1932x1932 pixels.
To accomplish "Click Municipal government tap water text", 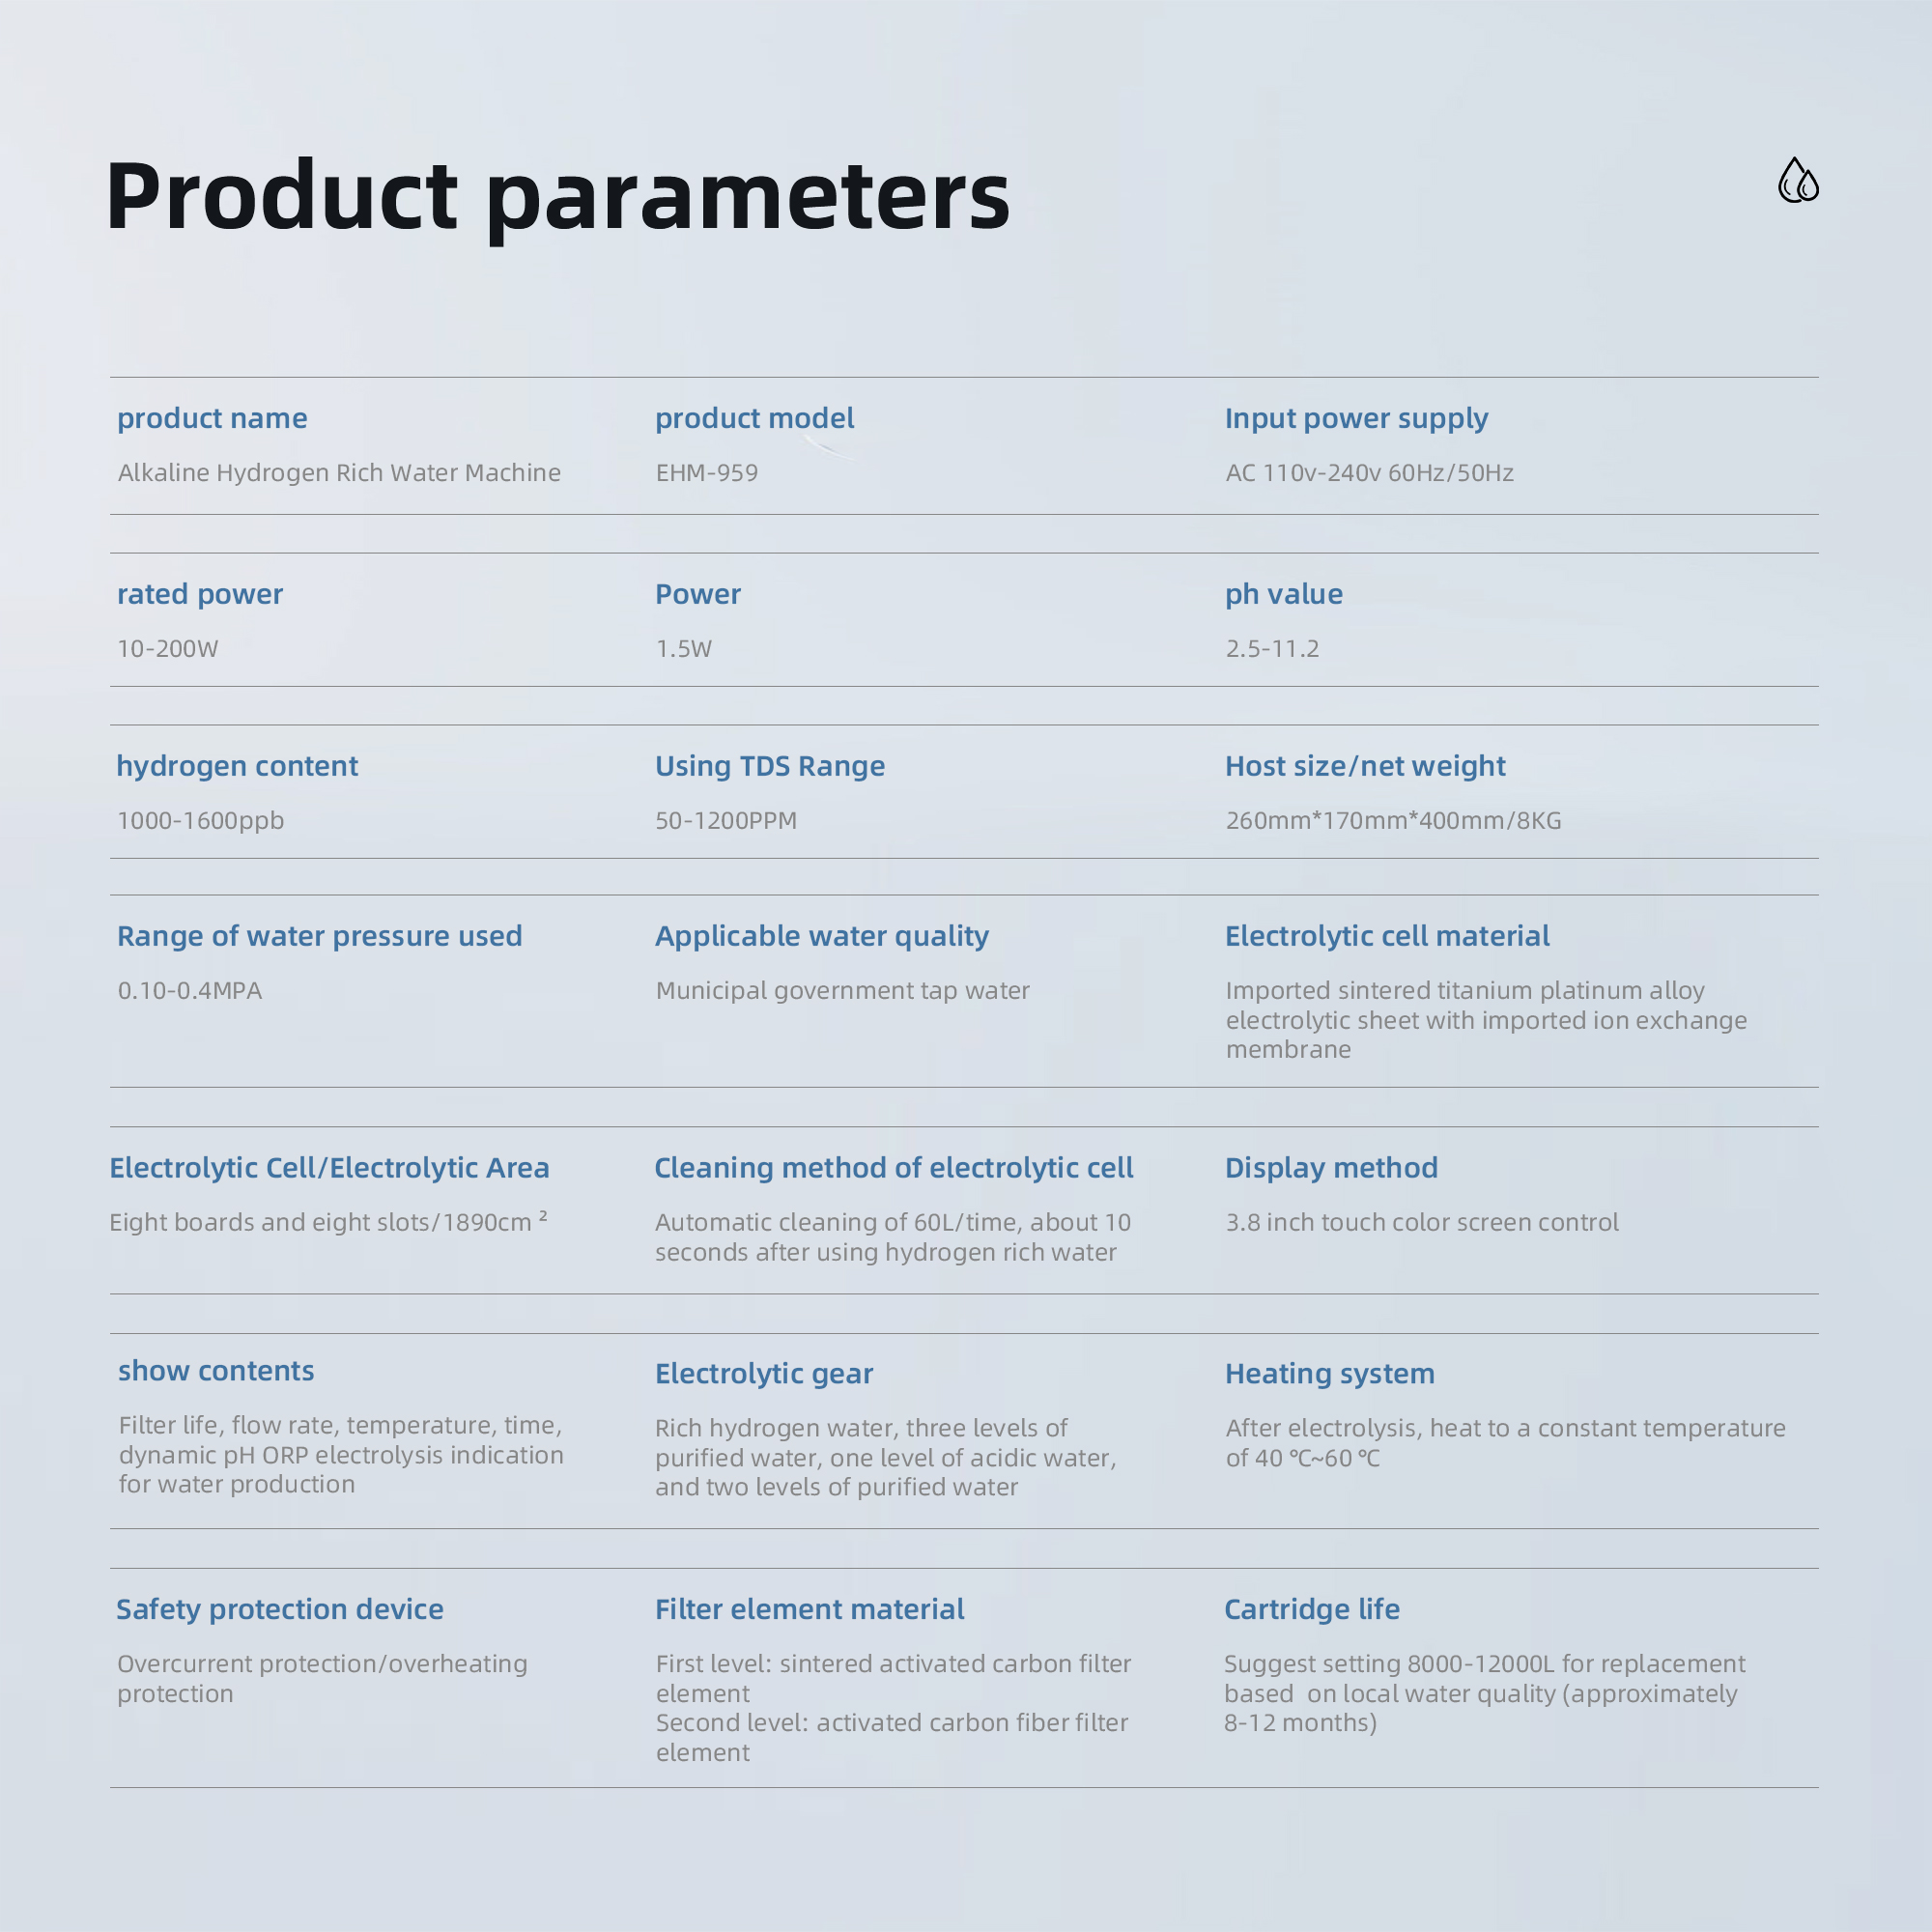I will point(842,991).
